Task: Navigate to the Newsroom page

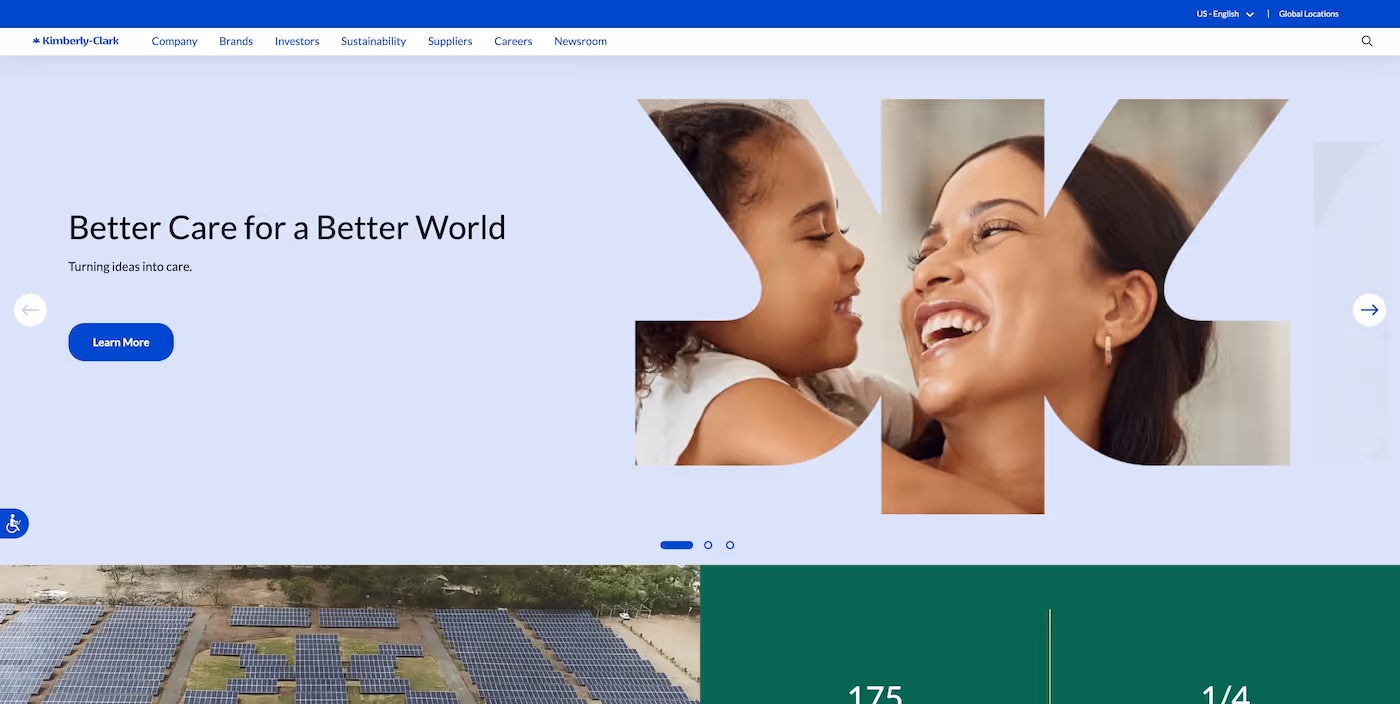Action: pos(580,41)
